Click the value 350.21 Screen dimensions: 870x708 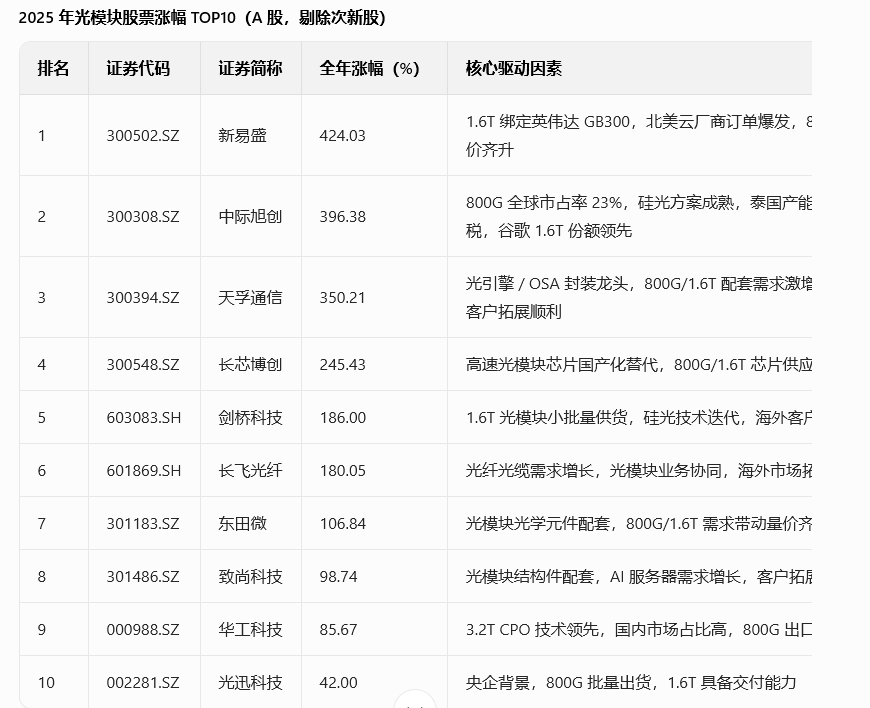click(x=342, y=297)
